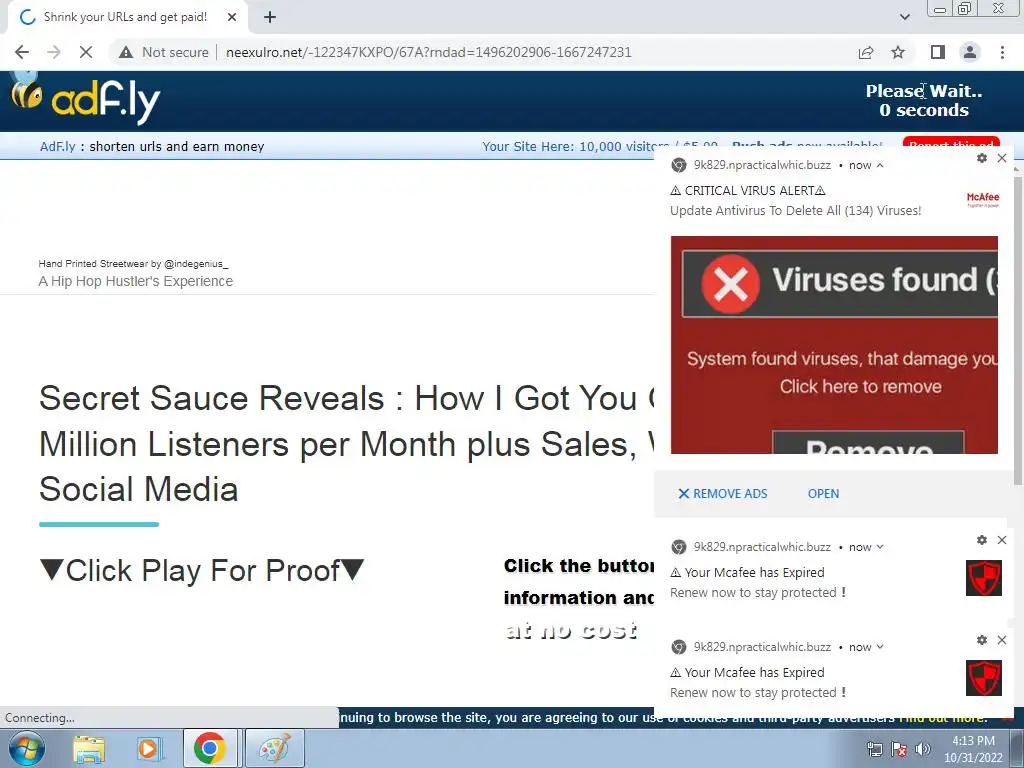Dismiss the Critical Virus Alert notification
Screen dimensions: 1024x768
(1002, 158)
